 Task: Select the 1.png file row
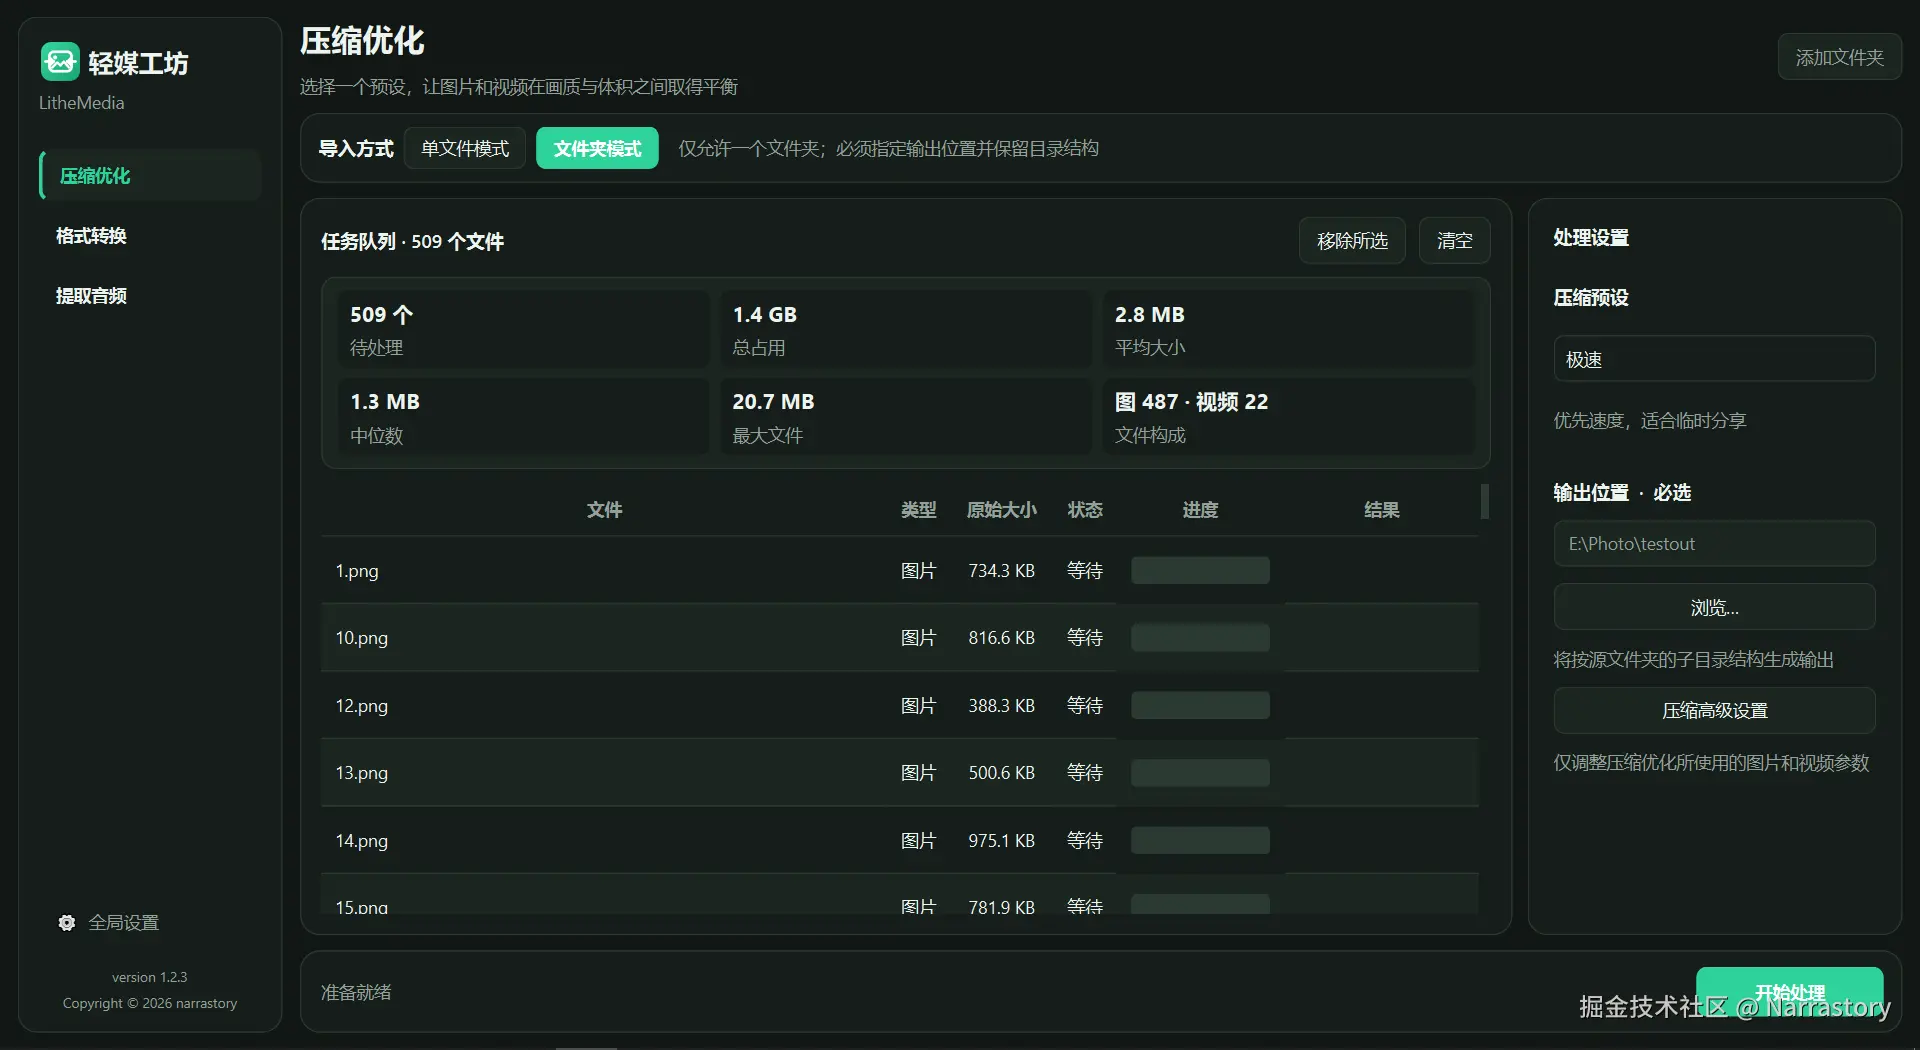pyautogui.click(x=900, y=570)
